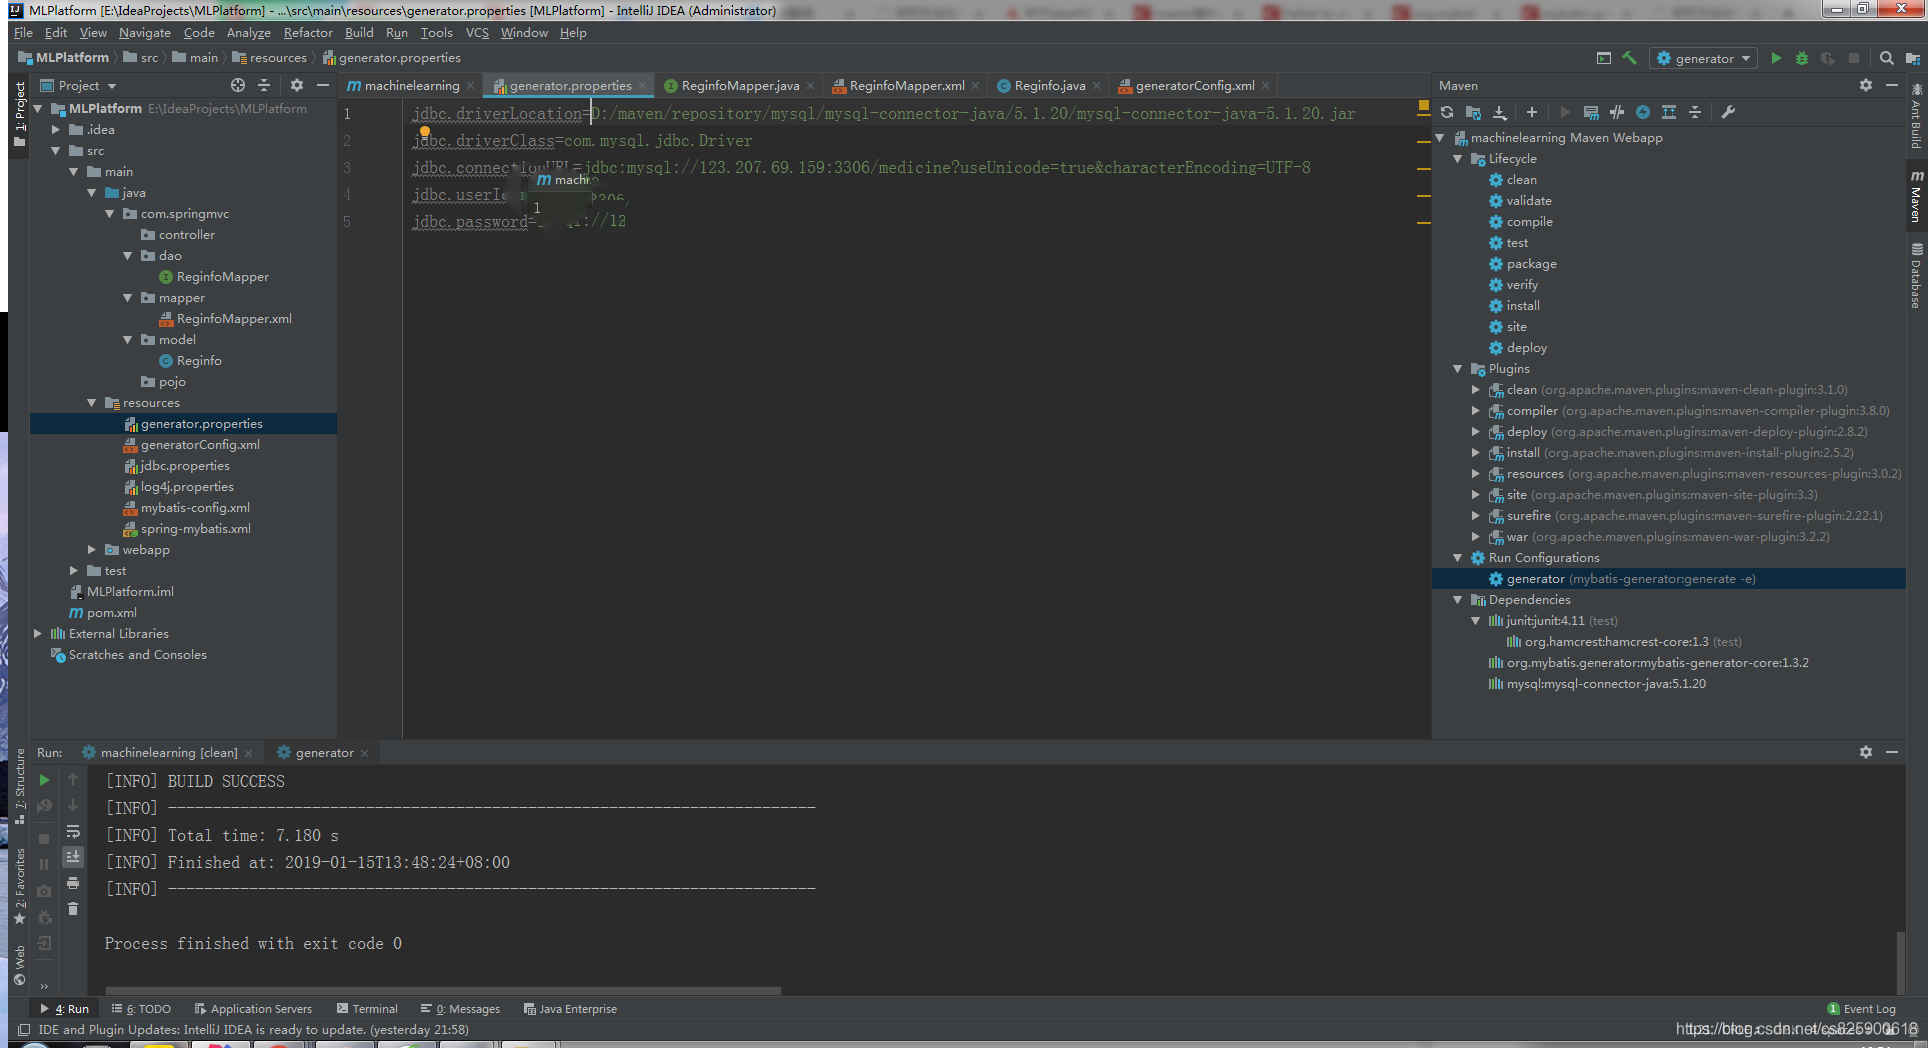Screen dimensions: 1928x1048
Task: Collapse the src folder node
Action: pos(56,151)
